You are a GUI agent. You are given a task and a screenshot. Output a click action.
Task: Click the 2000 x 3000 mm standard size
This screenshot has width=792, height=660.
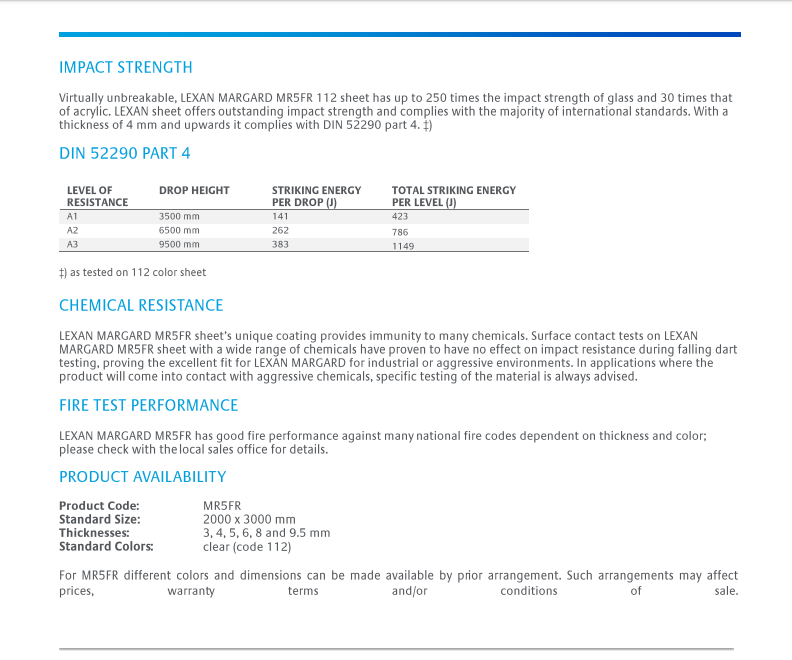coord(249,520)
